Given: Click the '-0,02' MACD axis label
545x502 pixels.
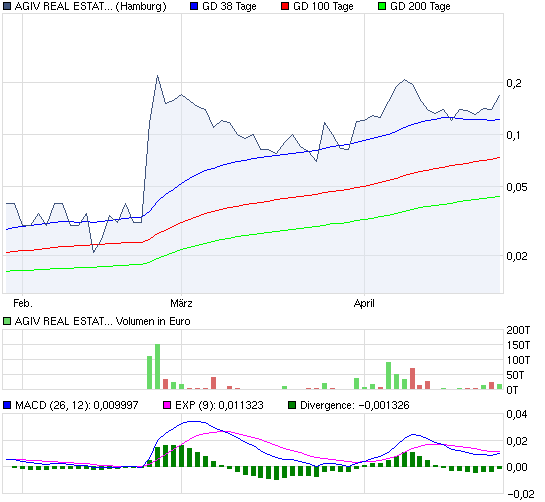Looking at the screenshot, I should [x=521, y=494].
